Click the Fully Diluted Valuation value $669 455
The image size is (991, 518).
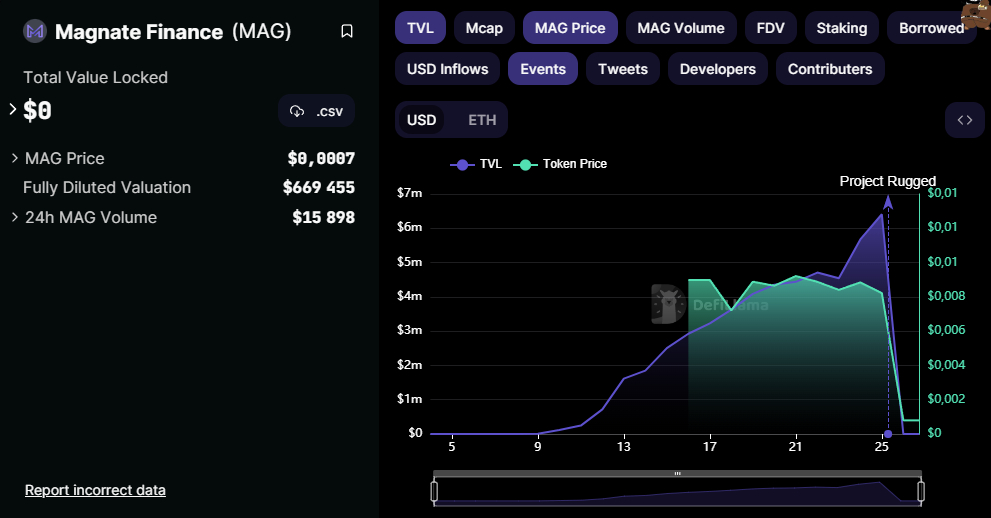tap(319, 188)
